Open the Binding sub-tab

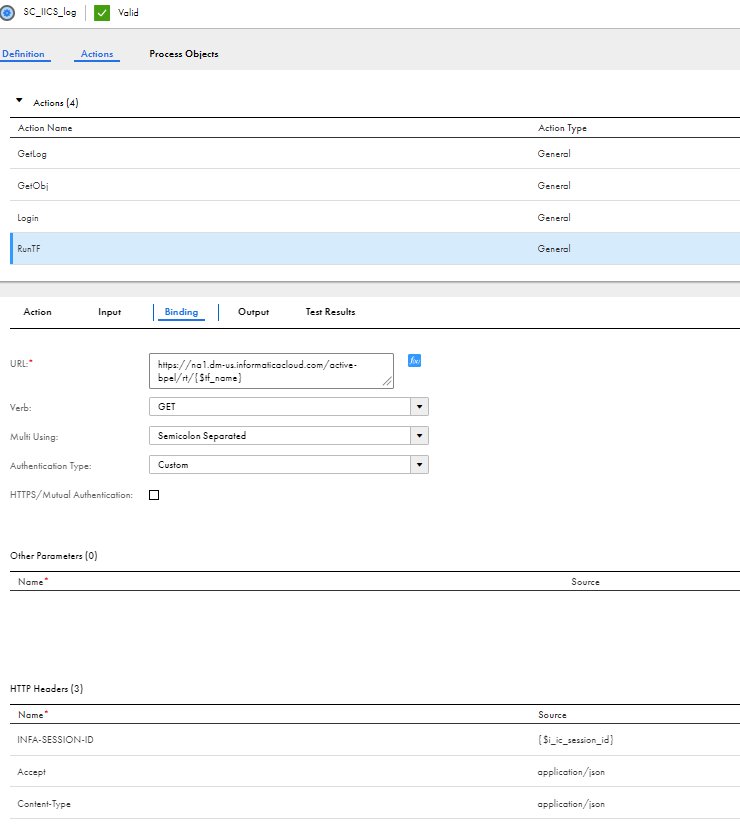coord(181,311)
